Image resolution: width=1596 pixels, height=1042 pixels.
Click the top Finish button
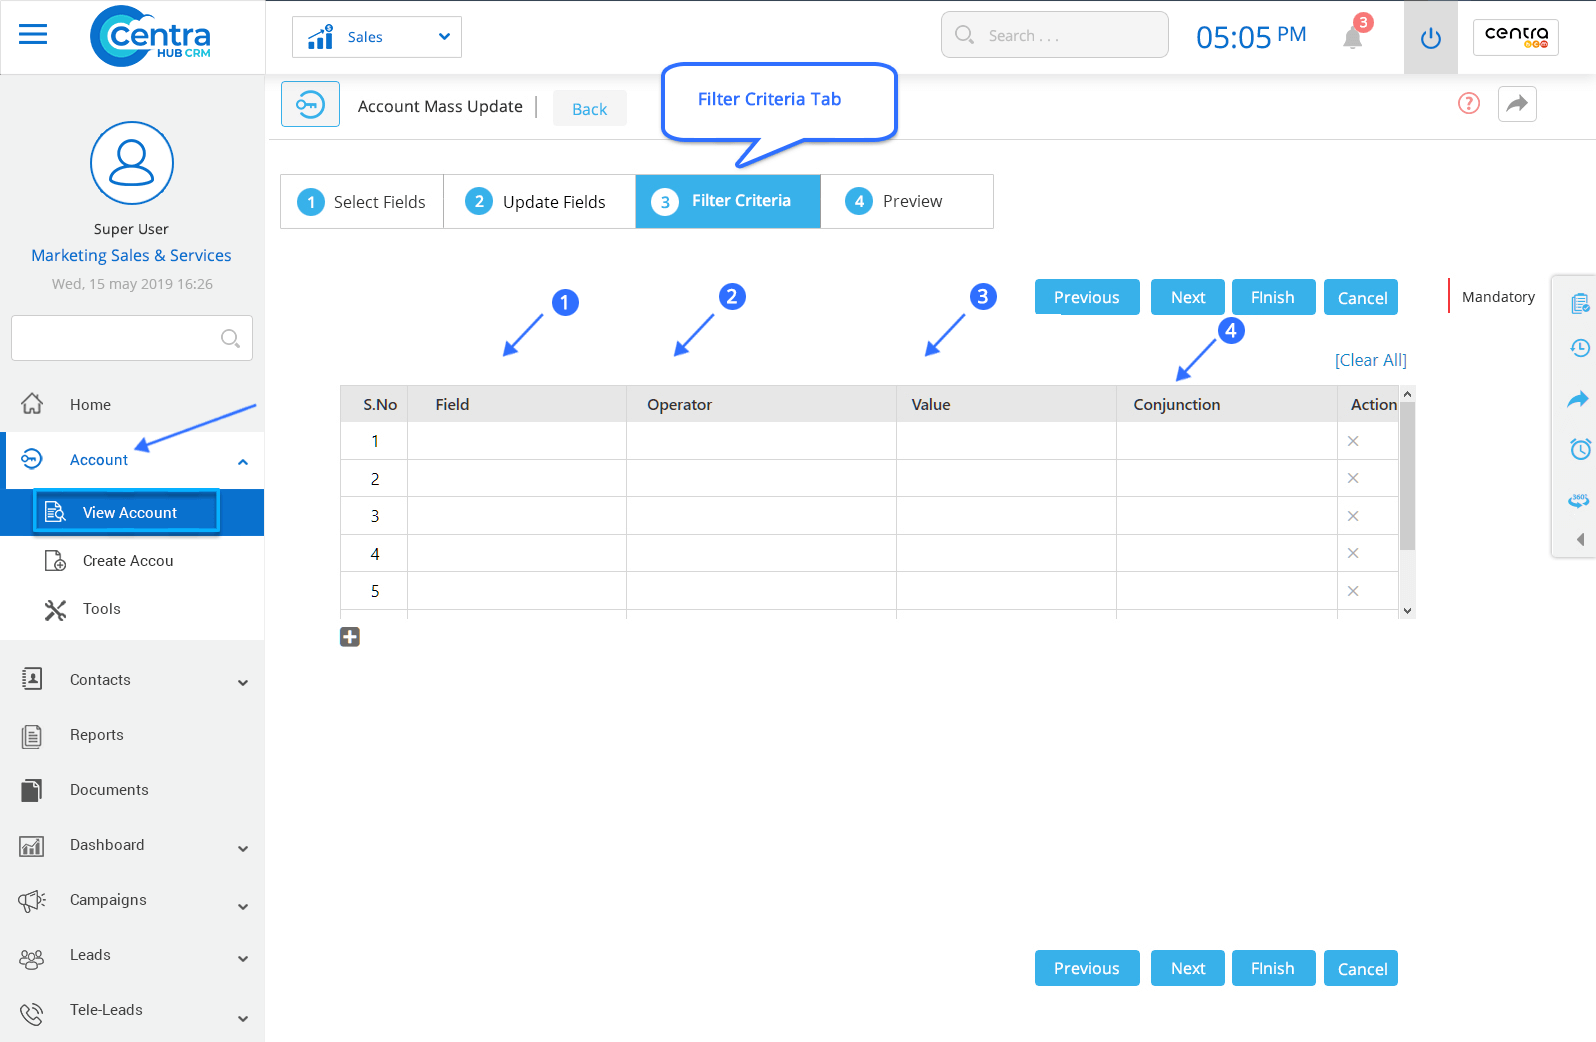(1273, 297)
